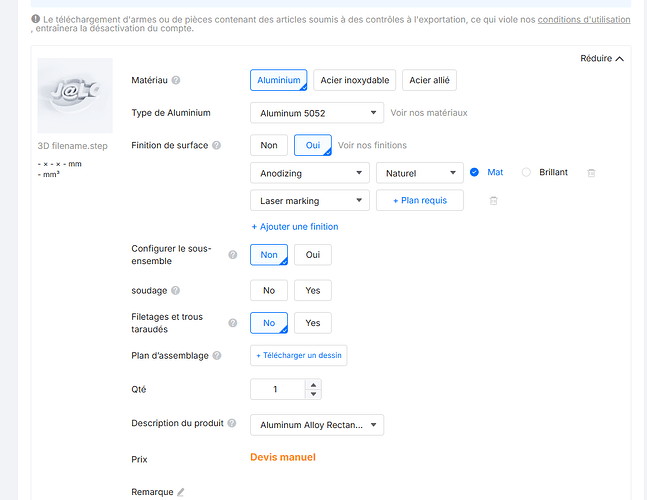
Task: Click help icon next to soudage
Action: 175,290
